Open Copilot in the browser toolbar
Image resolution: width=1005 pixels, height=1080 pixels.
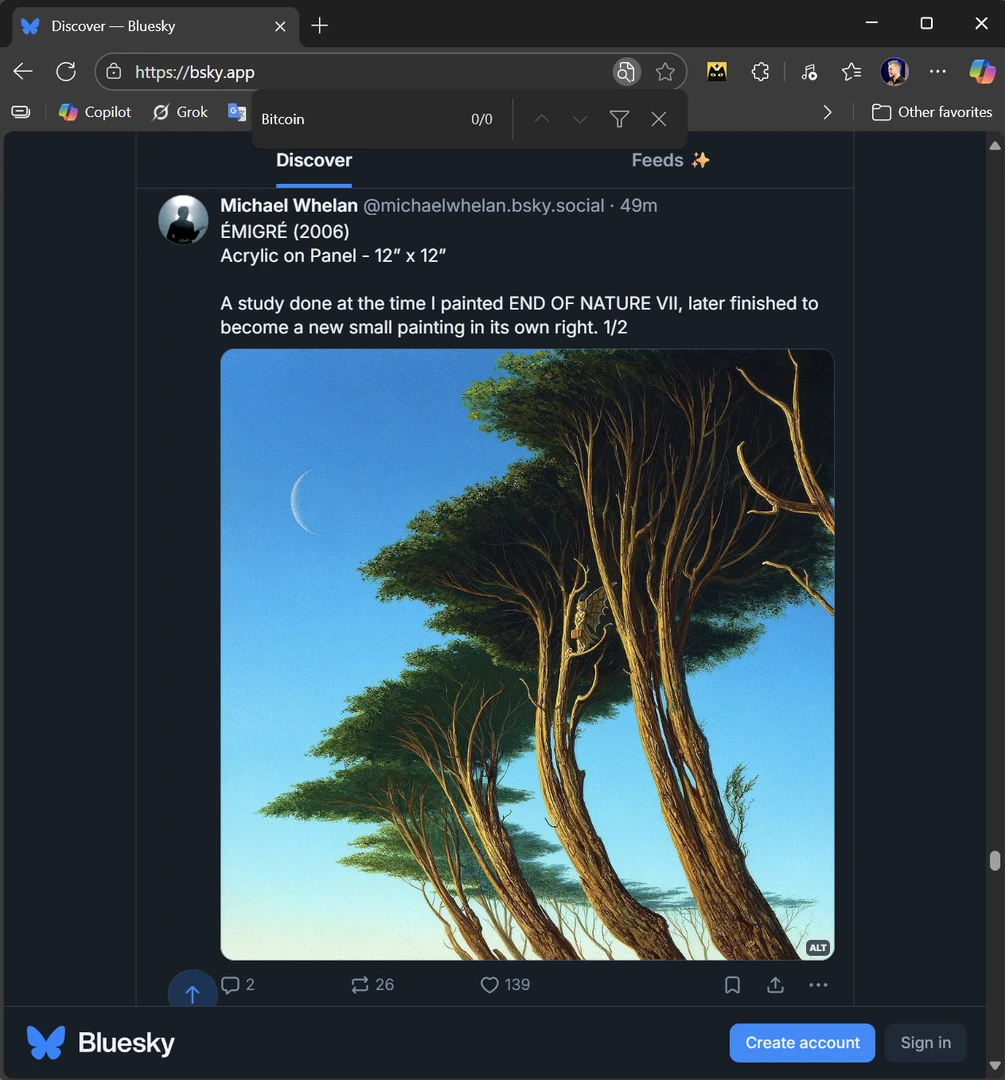pos(94,112)
